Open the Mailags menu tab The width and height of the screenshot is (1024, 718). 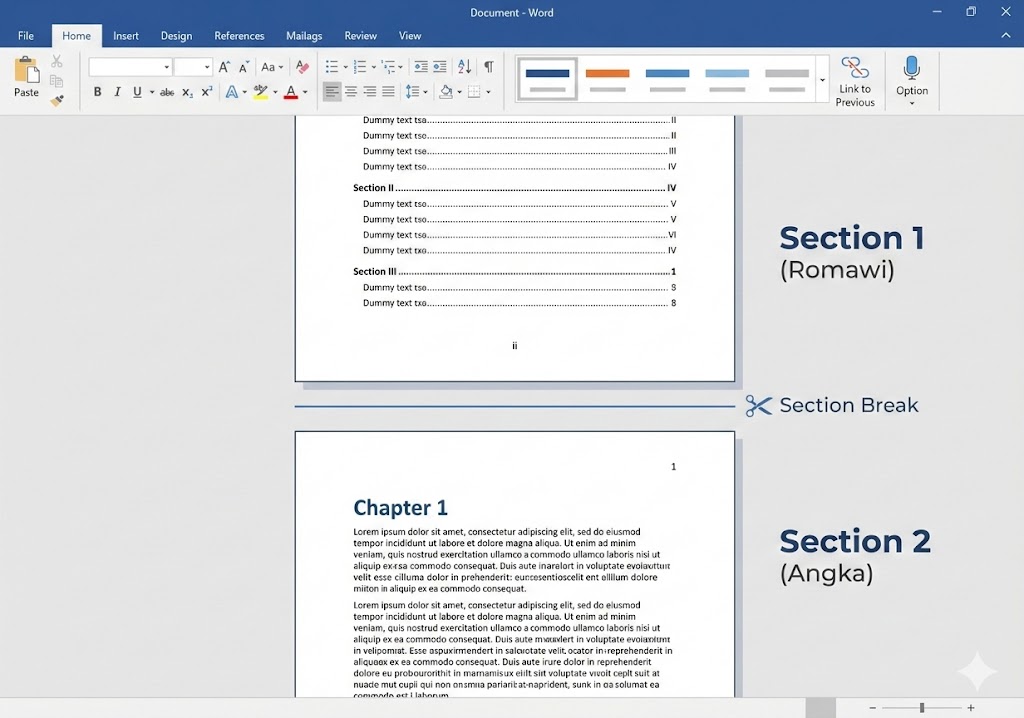[x=303, y=35]
